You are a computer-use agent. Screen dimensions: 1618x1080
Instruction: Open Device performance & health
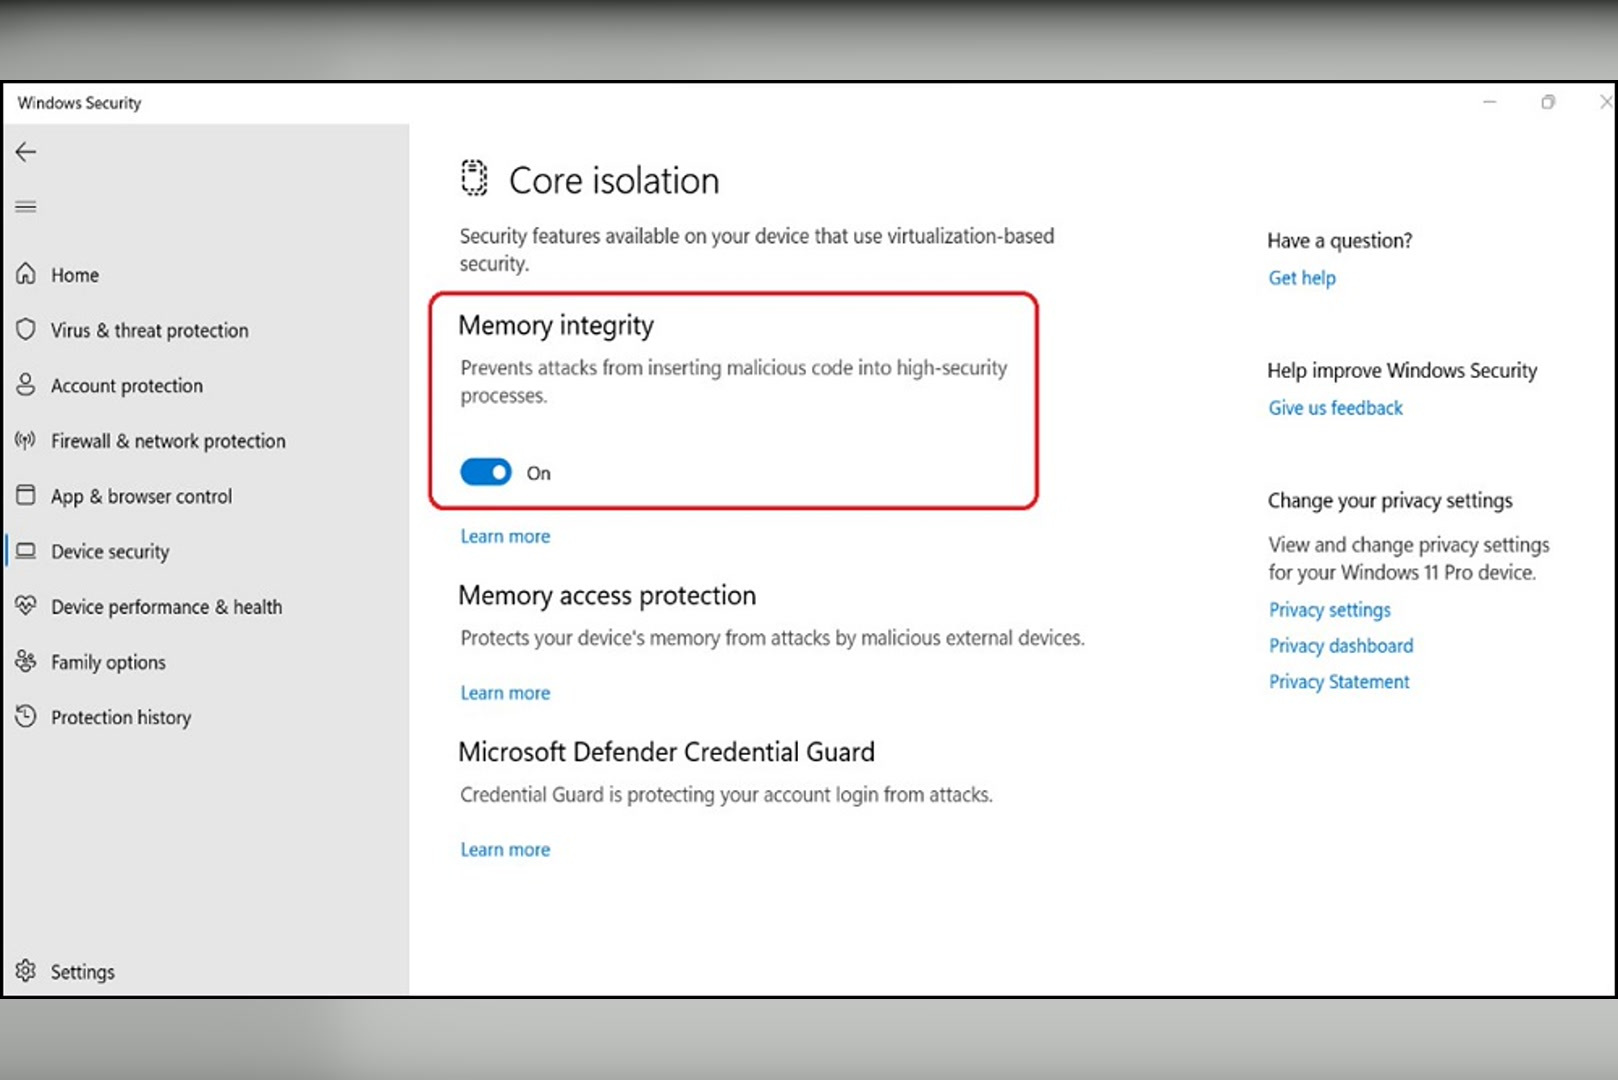166,607
